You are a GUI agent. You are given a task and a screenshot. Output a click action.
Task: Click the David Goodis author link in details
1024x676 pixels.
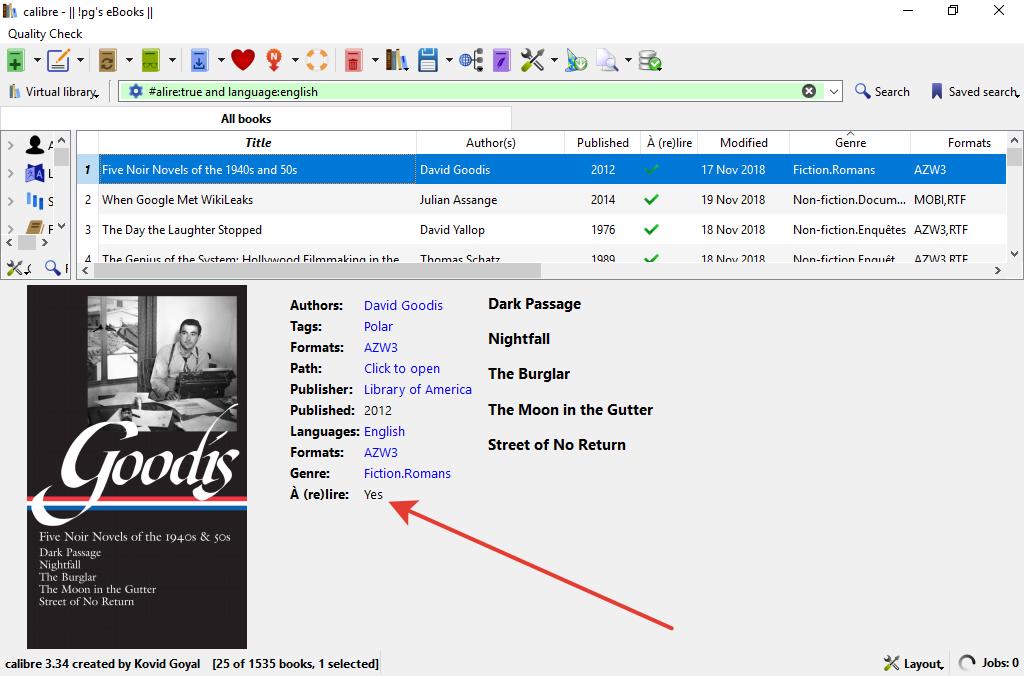pos(403,306)
